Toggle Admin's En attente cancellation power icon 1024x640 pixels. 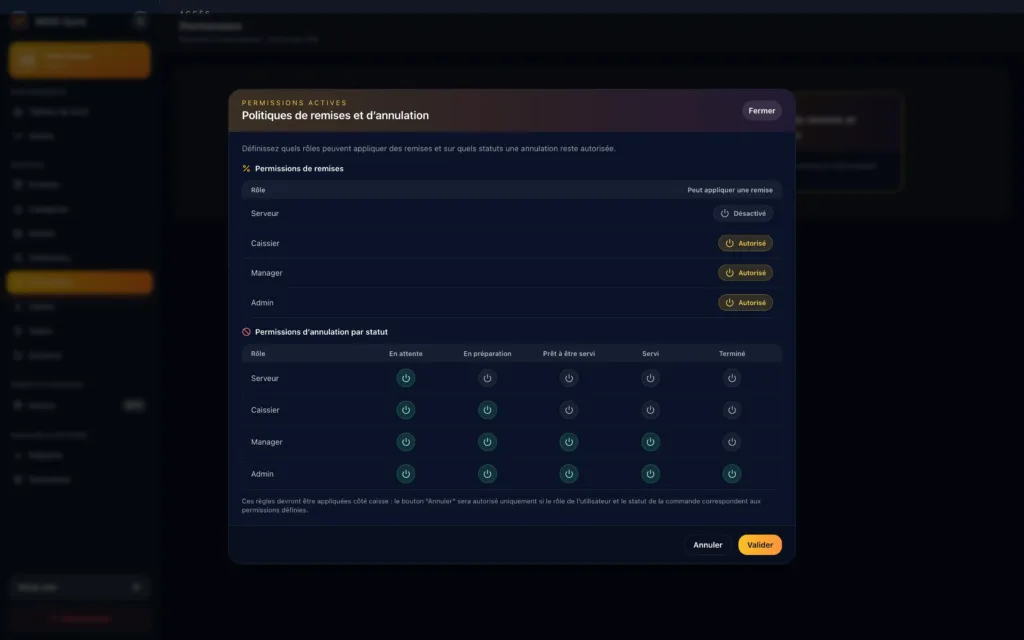405,474
